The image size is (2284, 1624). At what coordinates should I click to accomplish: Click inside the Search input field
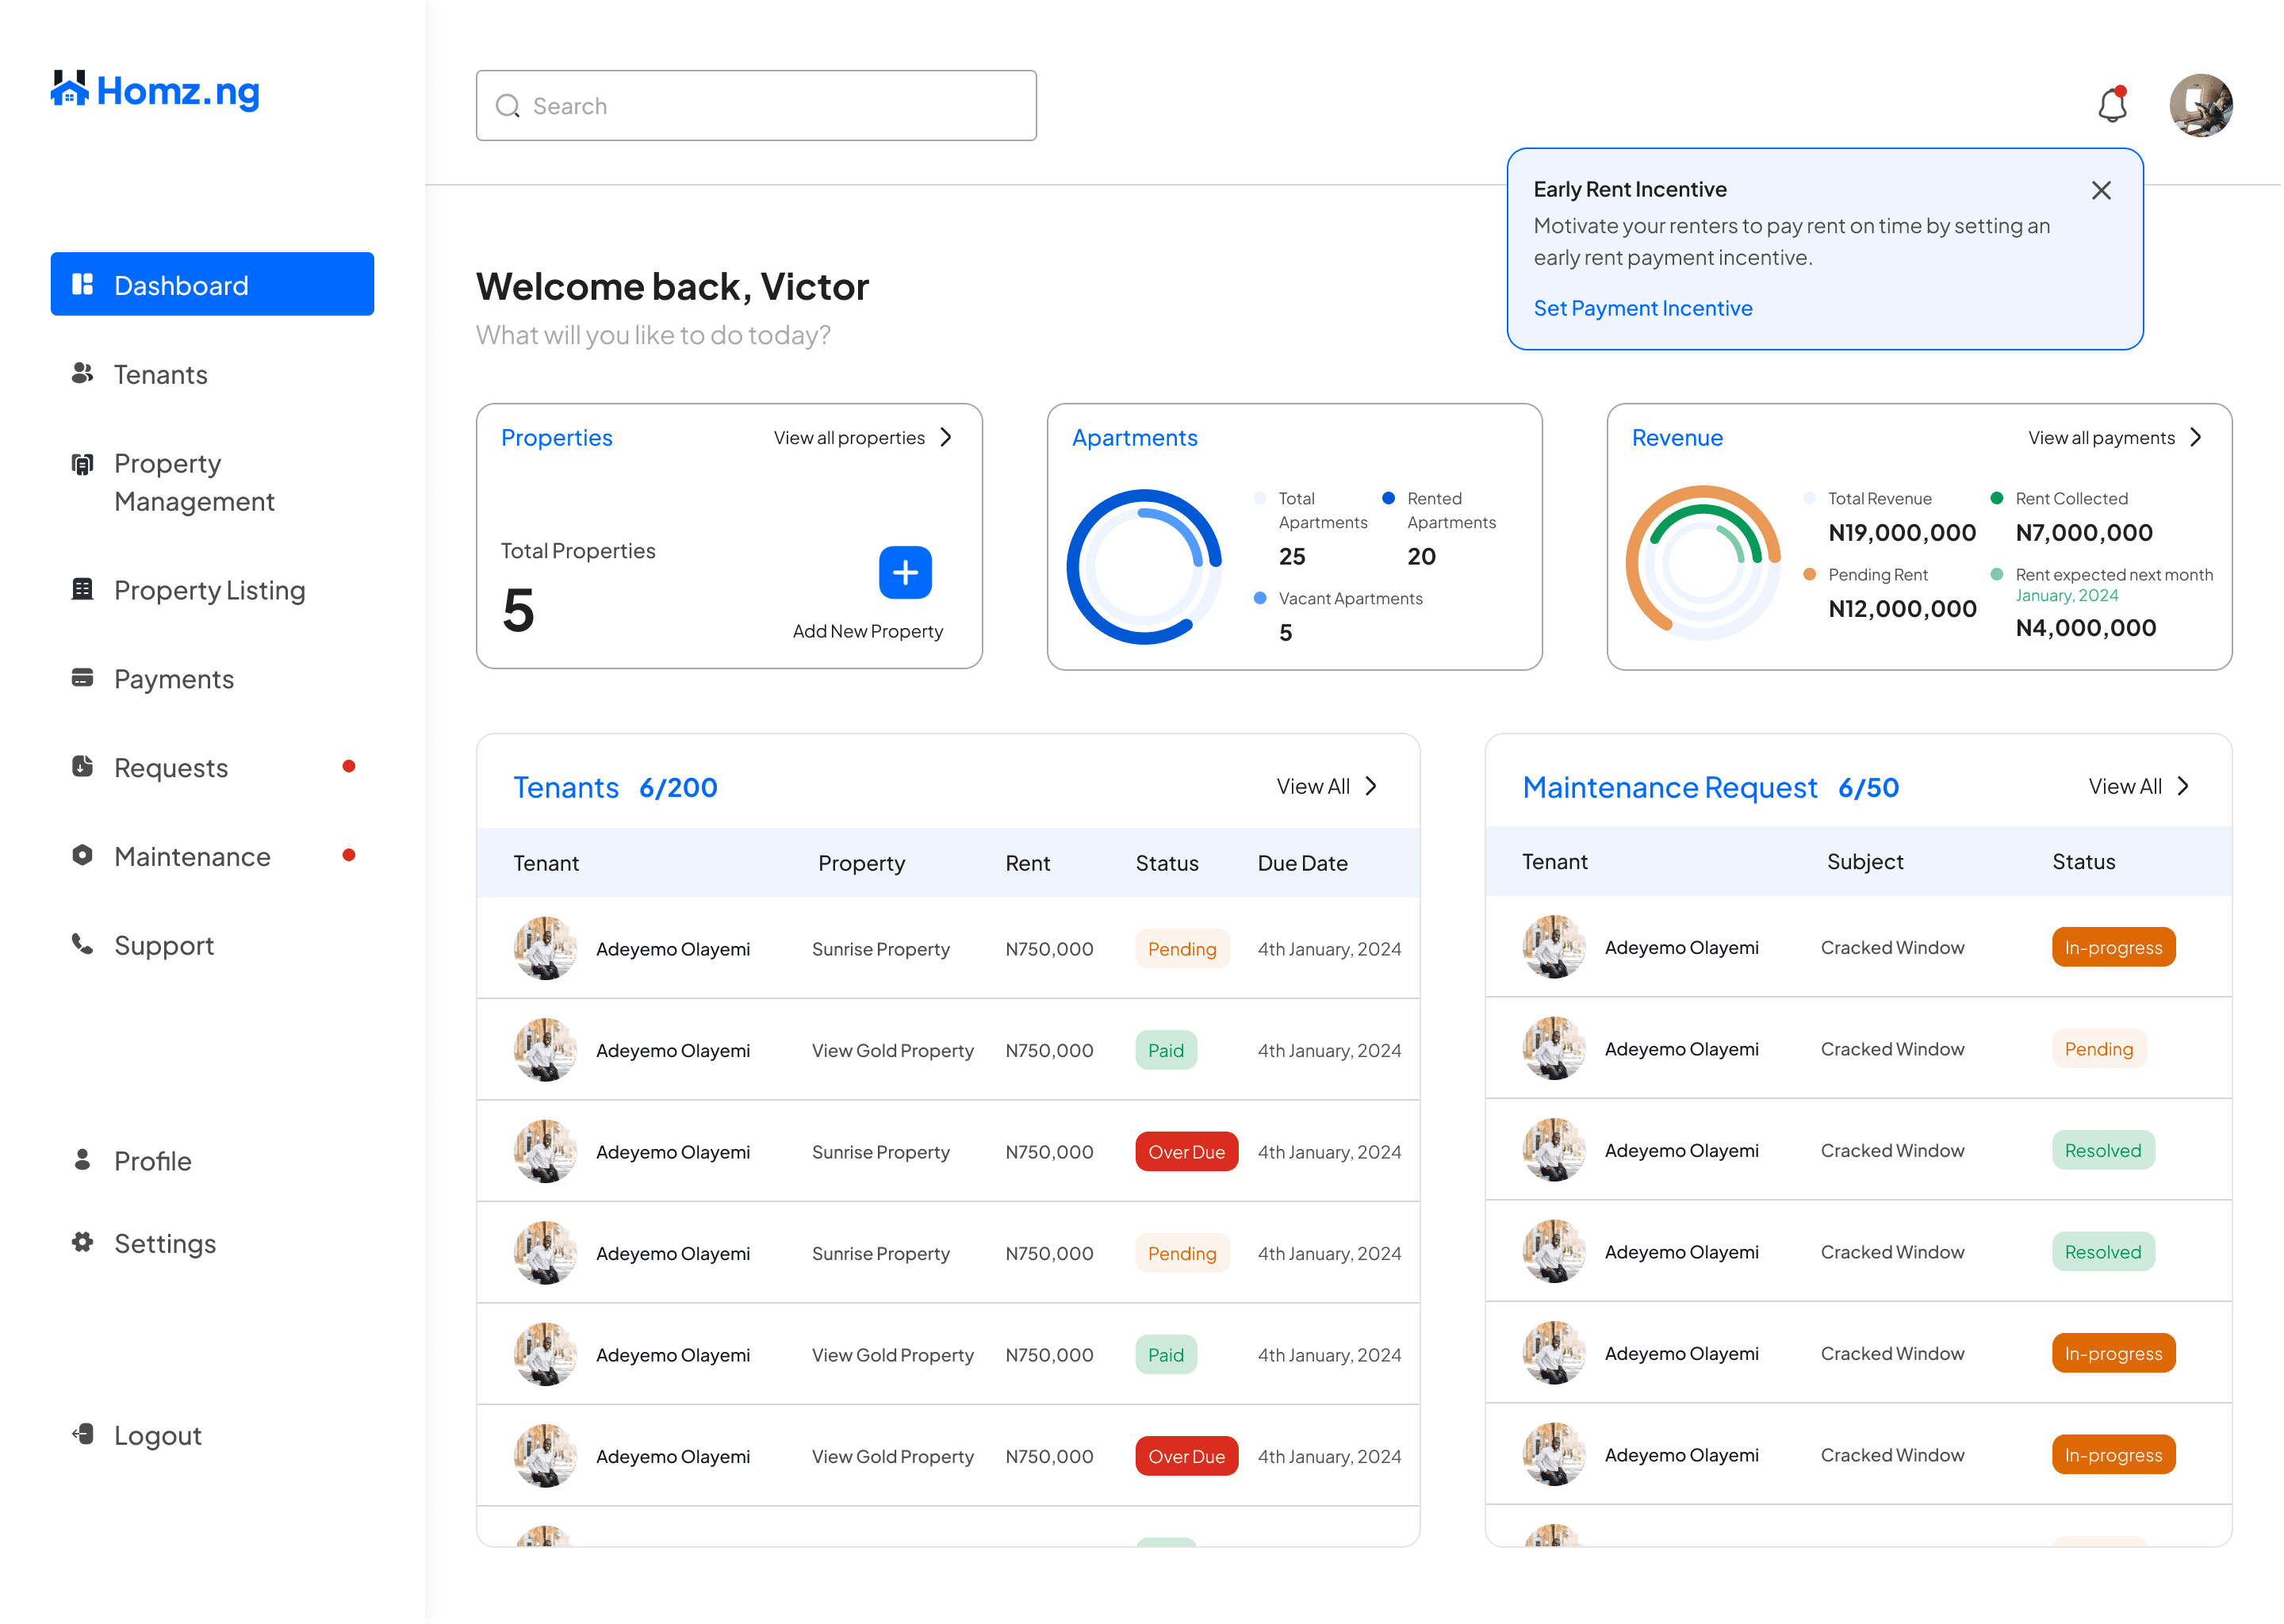[x=756, y=105]
